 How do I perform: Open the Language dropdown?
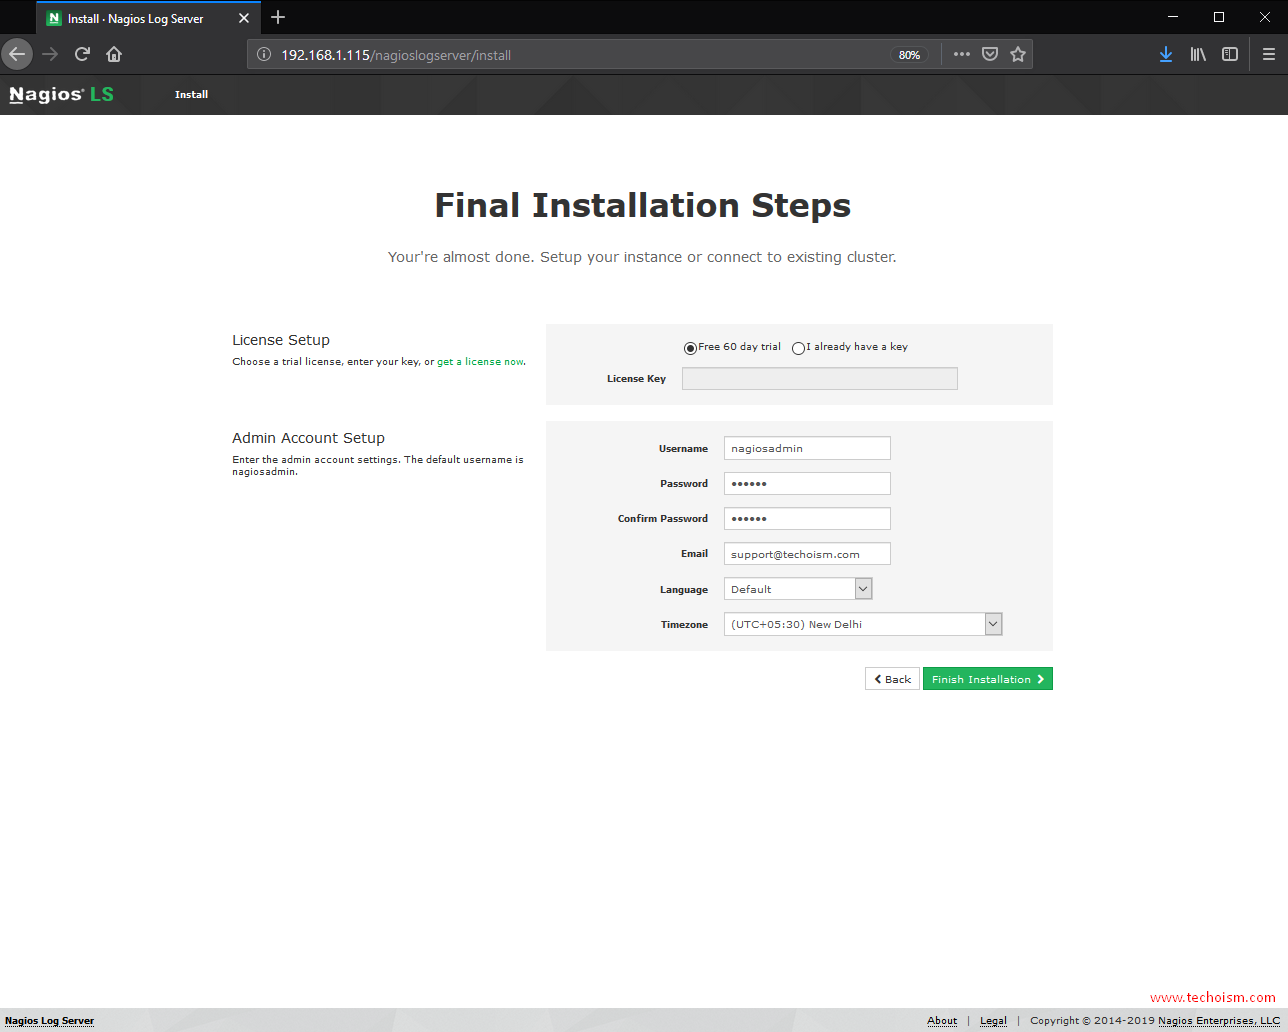pos(798,589)
